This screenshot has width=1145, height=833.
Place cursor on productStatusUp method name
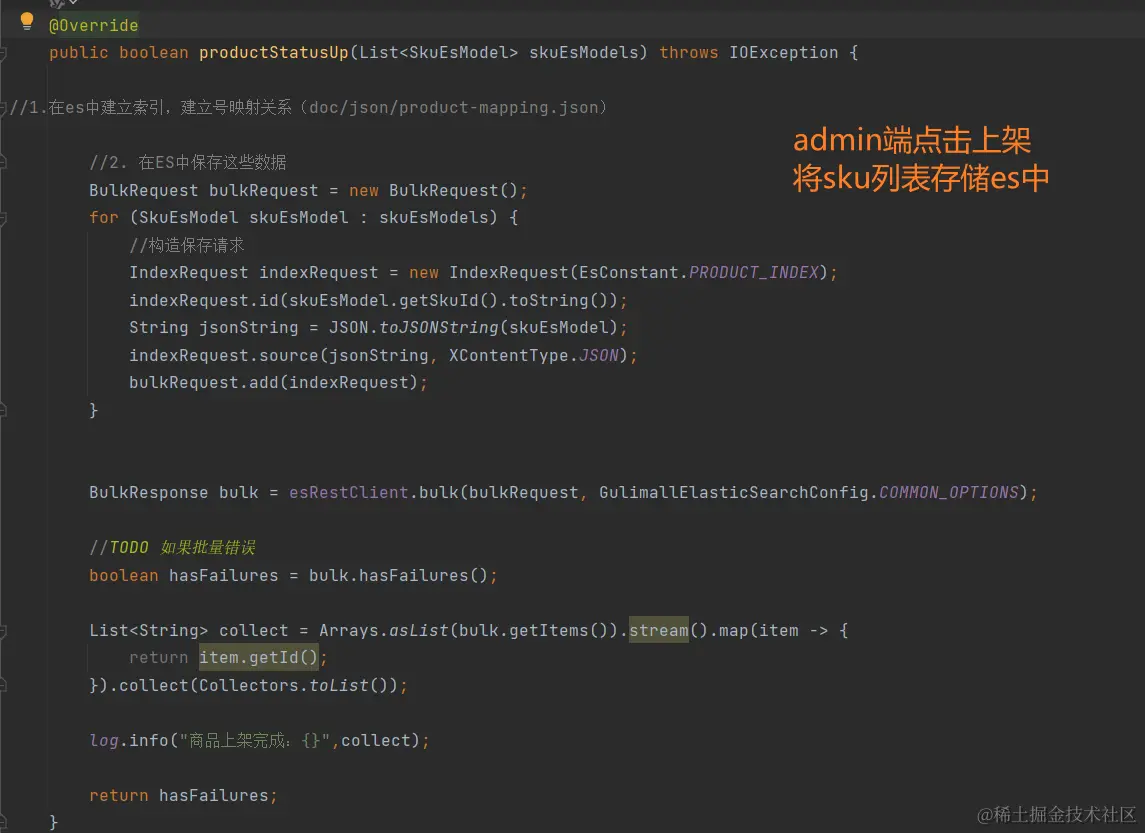pos(274,53)
